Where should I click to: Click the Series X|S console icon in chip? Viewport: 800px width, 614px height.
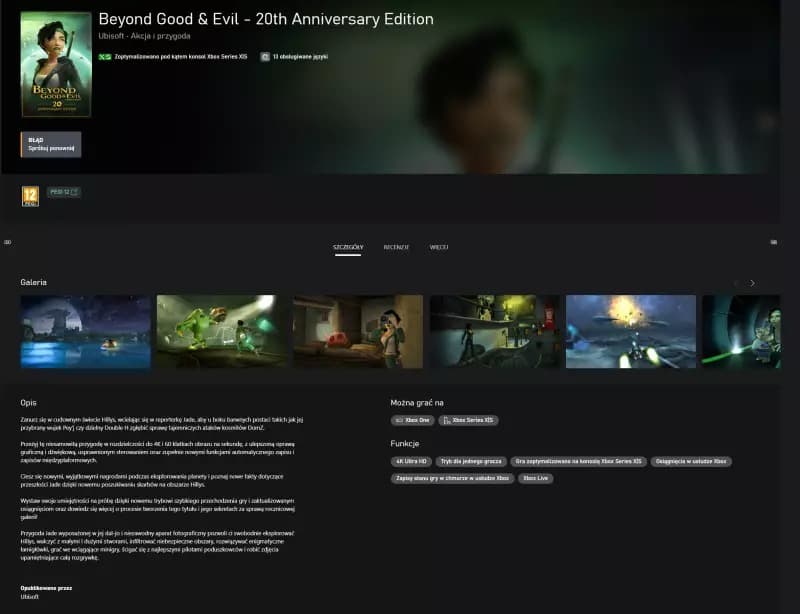446,420
